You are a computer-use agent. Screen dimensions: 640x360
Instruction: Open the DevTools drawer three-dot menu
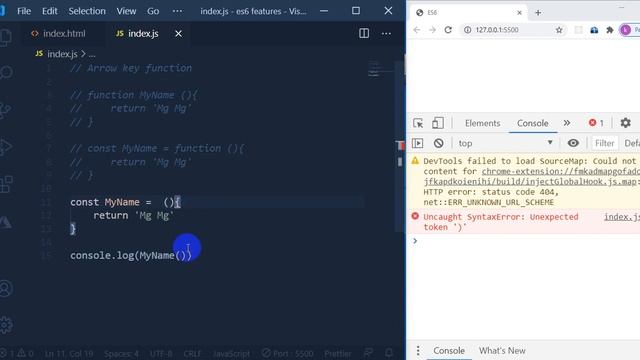coord(418,351)
